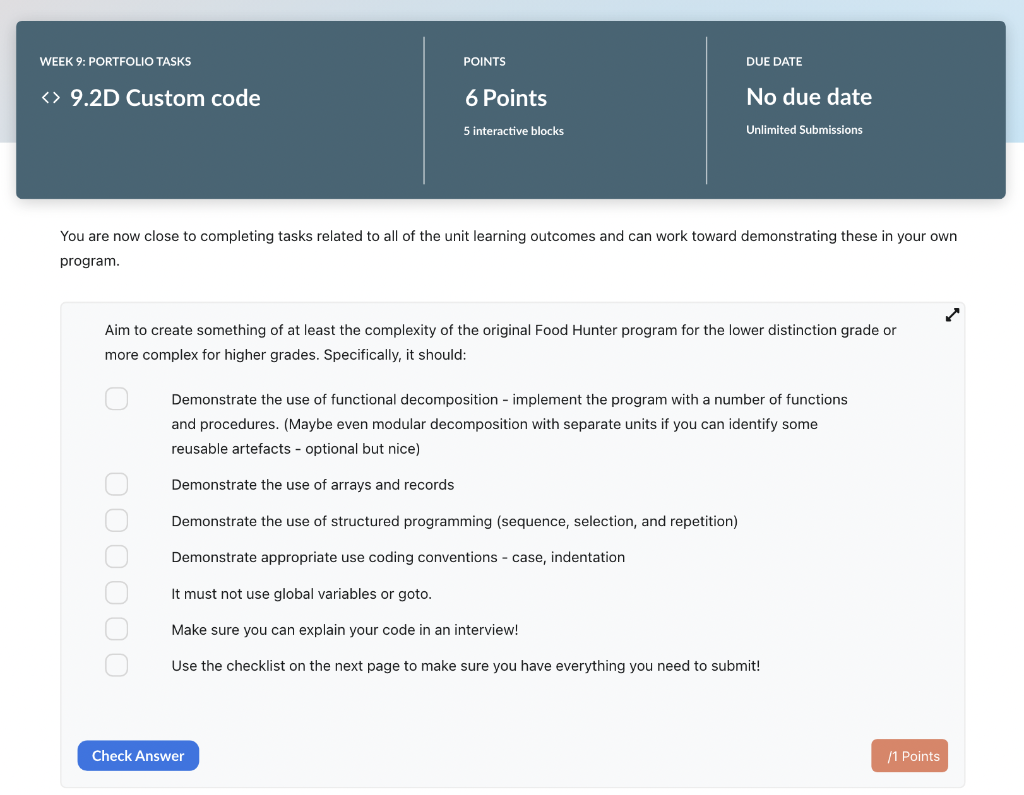Click the No due date heading
The width and height of the screenshot is (1024, 795).
809,97
